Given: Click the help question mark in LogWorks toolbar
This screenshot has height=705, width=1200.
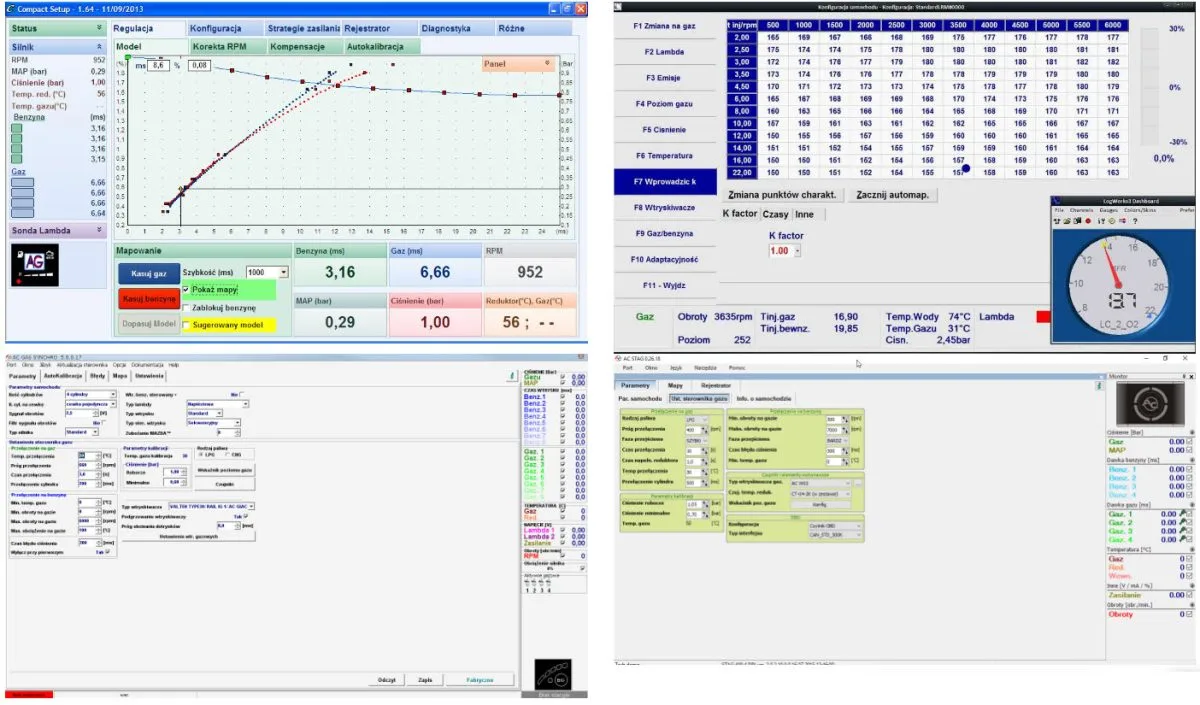Looking at the screenshot, I should click(x=1133, y=221).
